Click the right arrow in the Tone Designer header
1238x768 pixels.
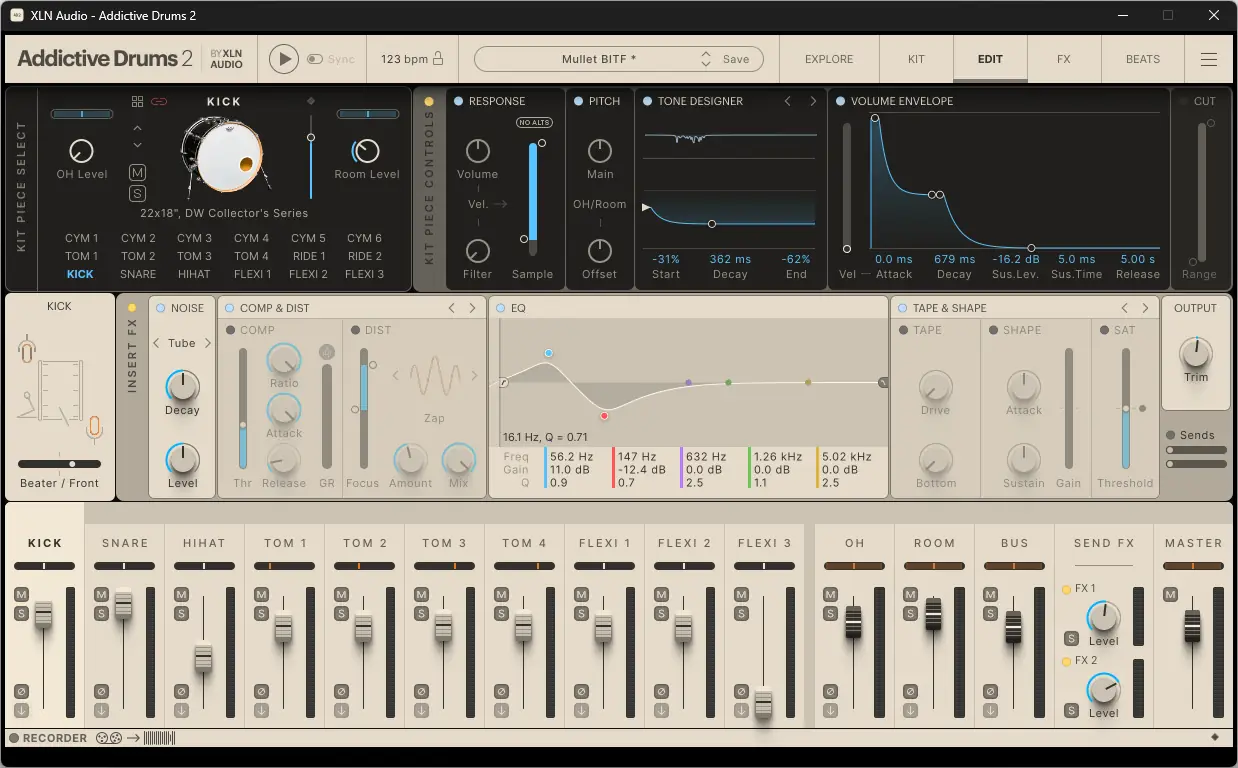(x=812, y=101)
